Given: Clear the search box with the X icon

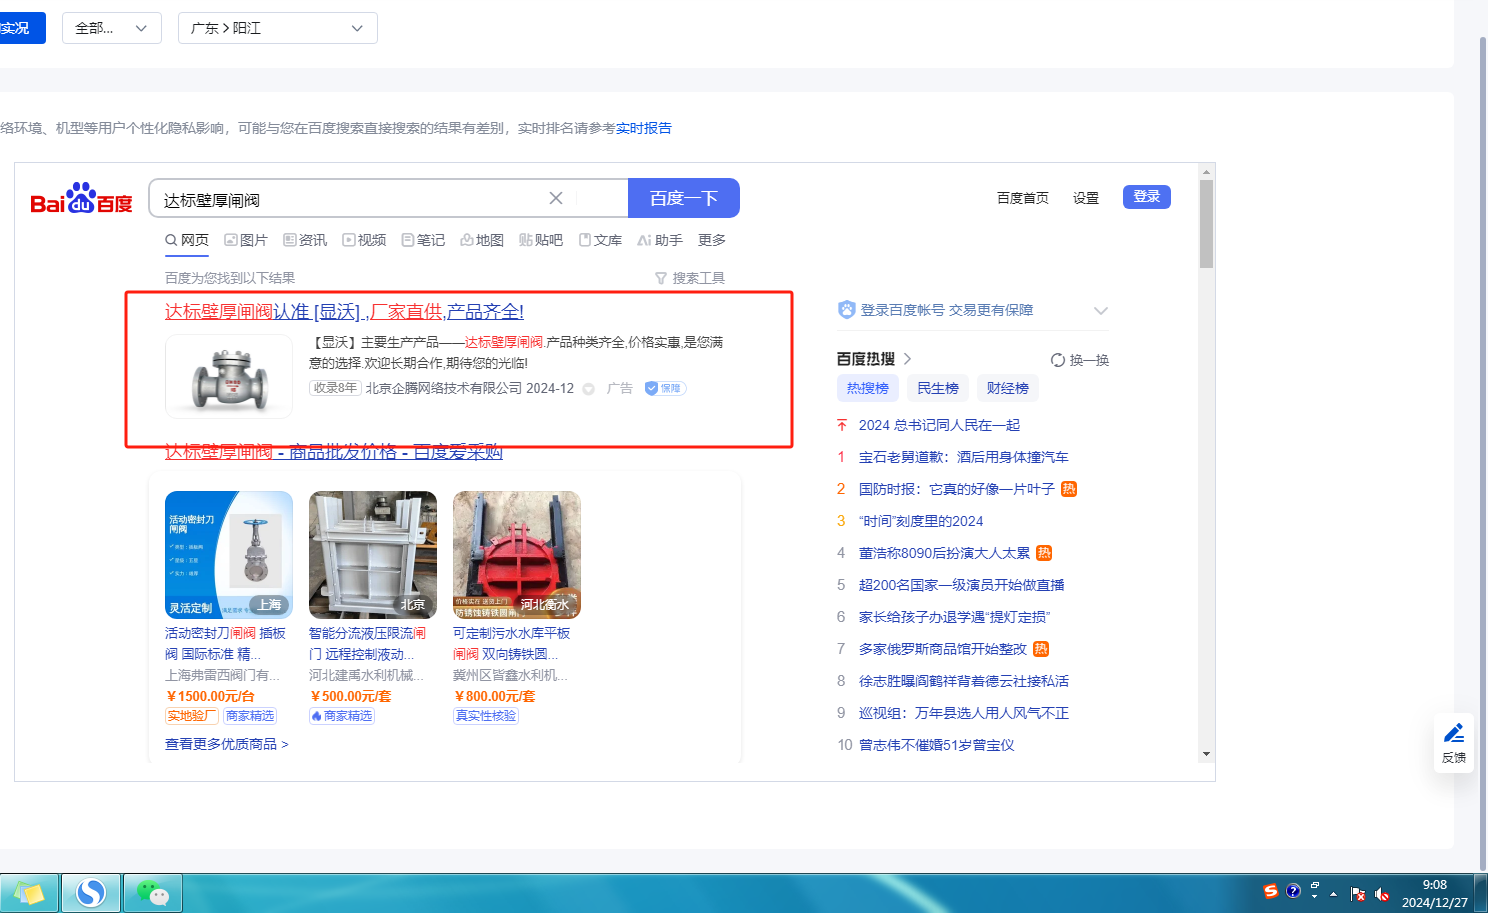Looking at the screenshot, I should pos(556,198).
